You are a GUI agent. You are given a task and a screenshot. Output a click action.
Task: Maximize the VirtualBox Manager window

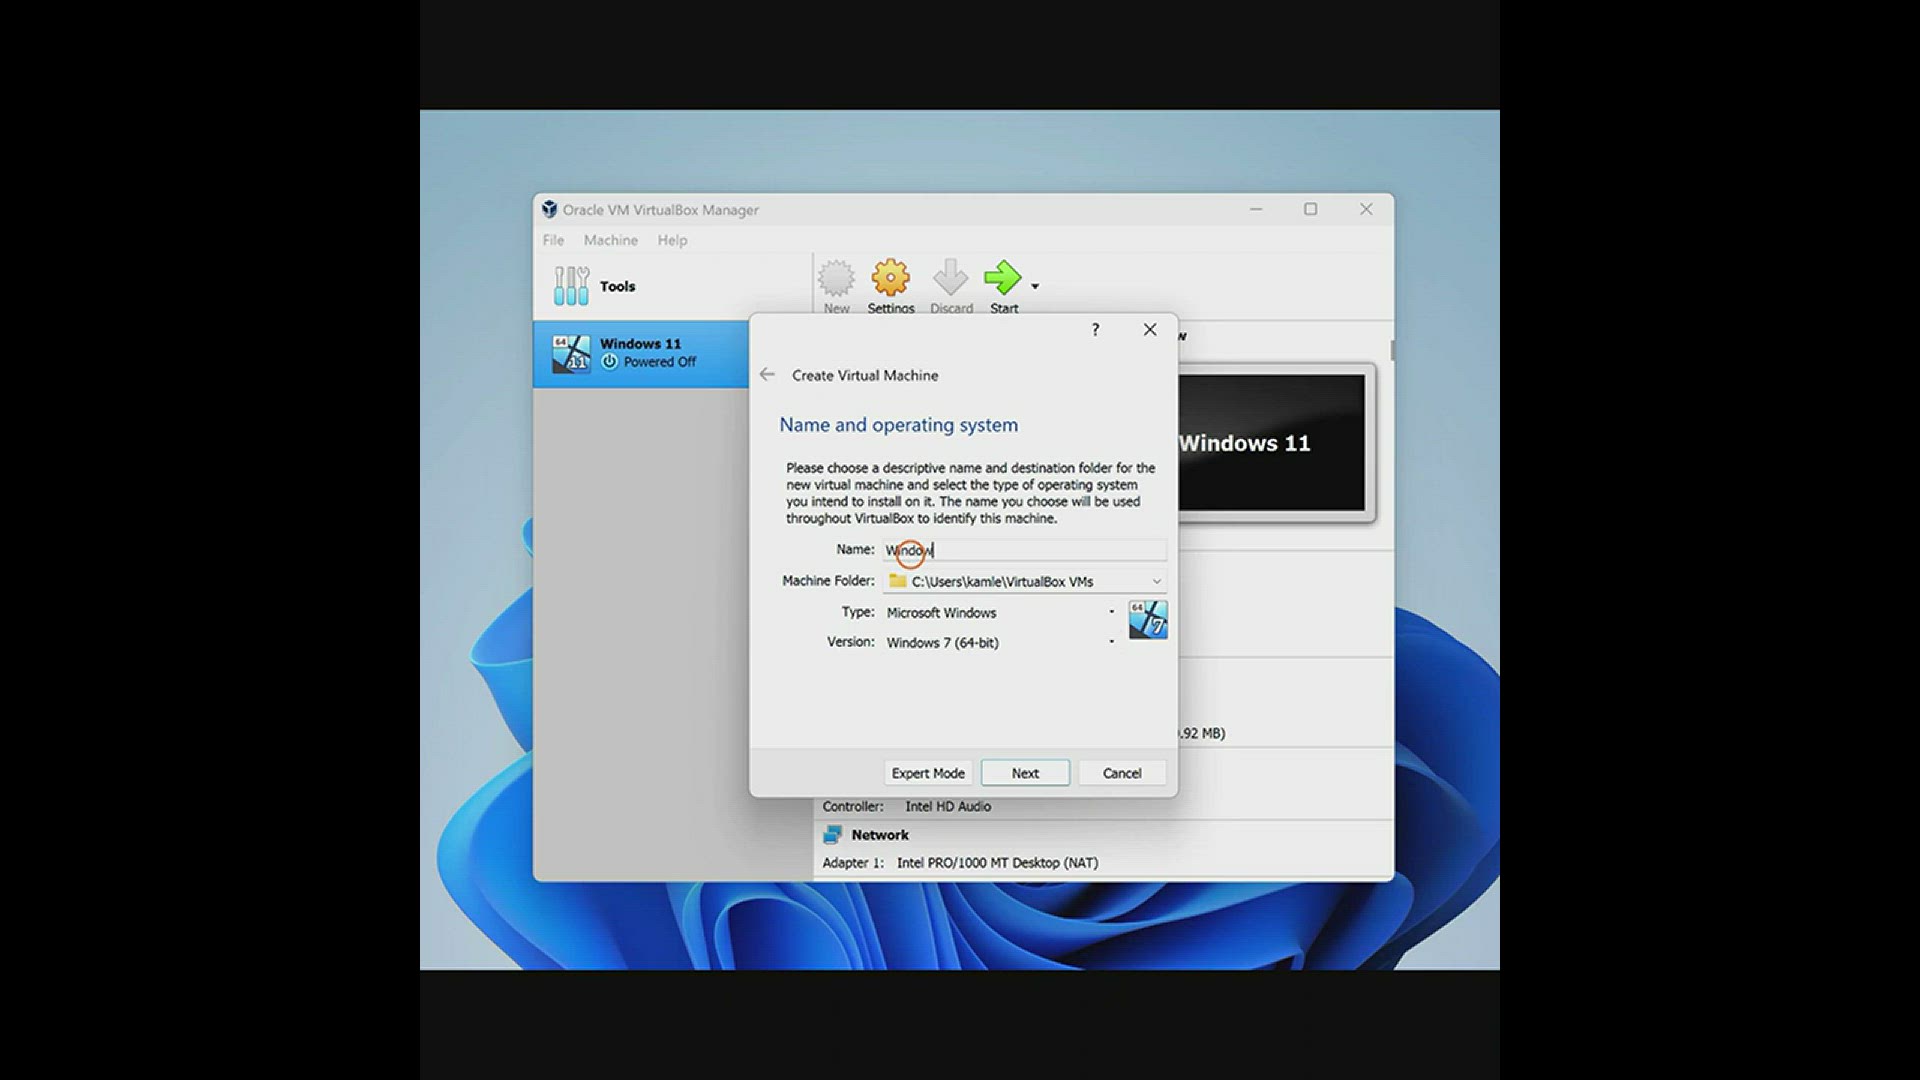point(1310,209)
